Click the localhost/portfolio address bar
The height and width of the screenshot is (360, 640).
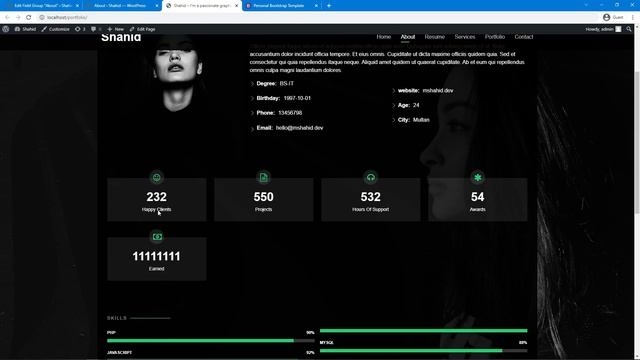[x=318, y=17]
